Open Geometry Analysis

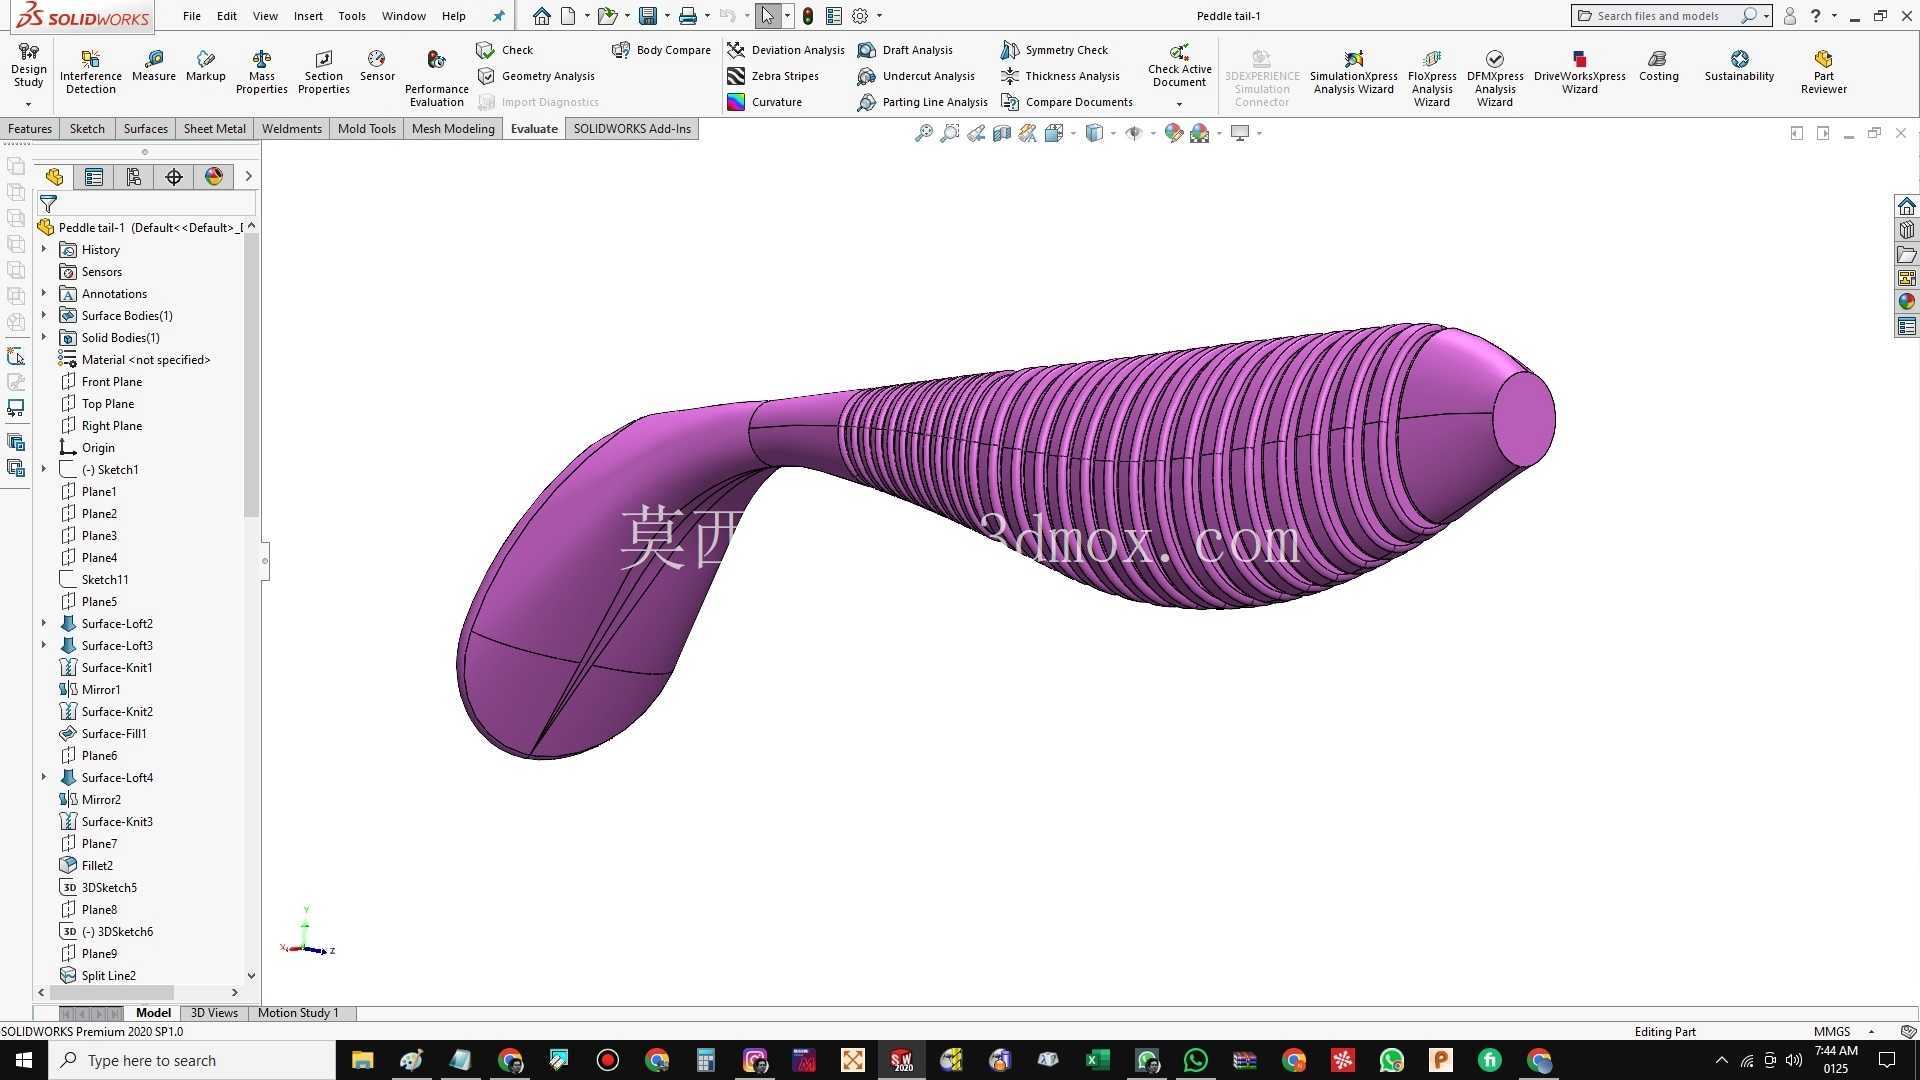point(536,76)
